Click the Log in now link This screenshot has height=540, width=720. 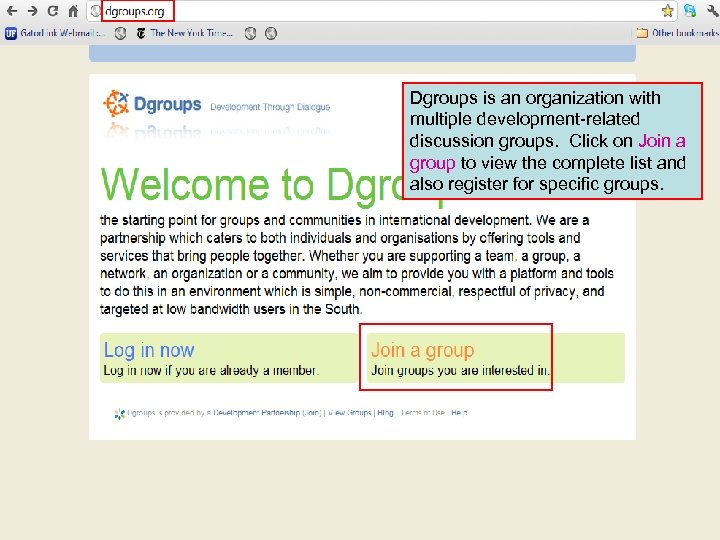[149, 350]
